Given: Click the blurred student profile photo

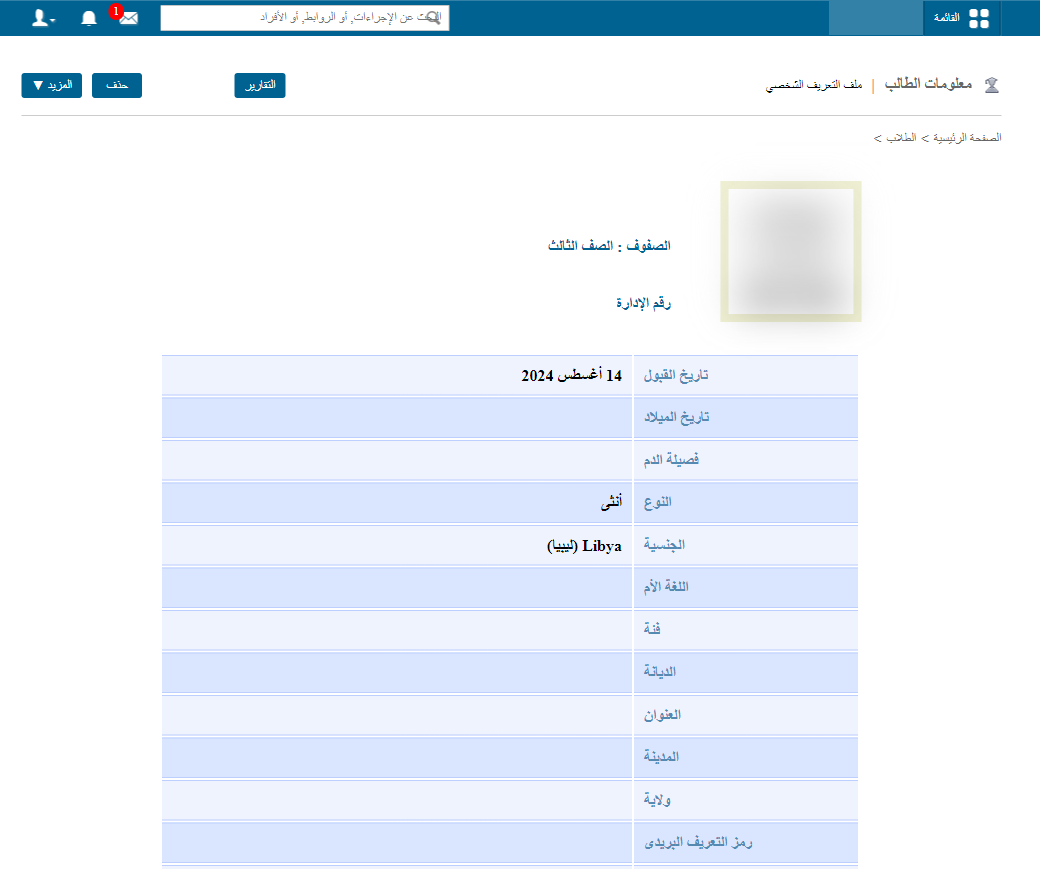Looking at the screenshot, I should click(x=791, y=251).
